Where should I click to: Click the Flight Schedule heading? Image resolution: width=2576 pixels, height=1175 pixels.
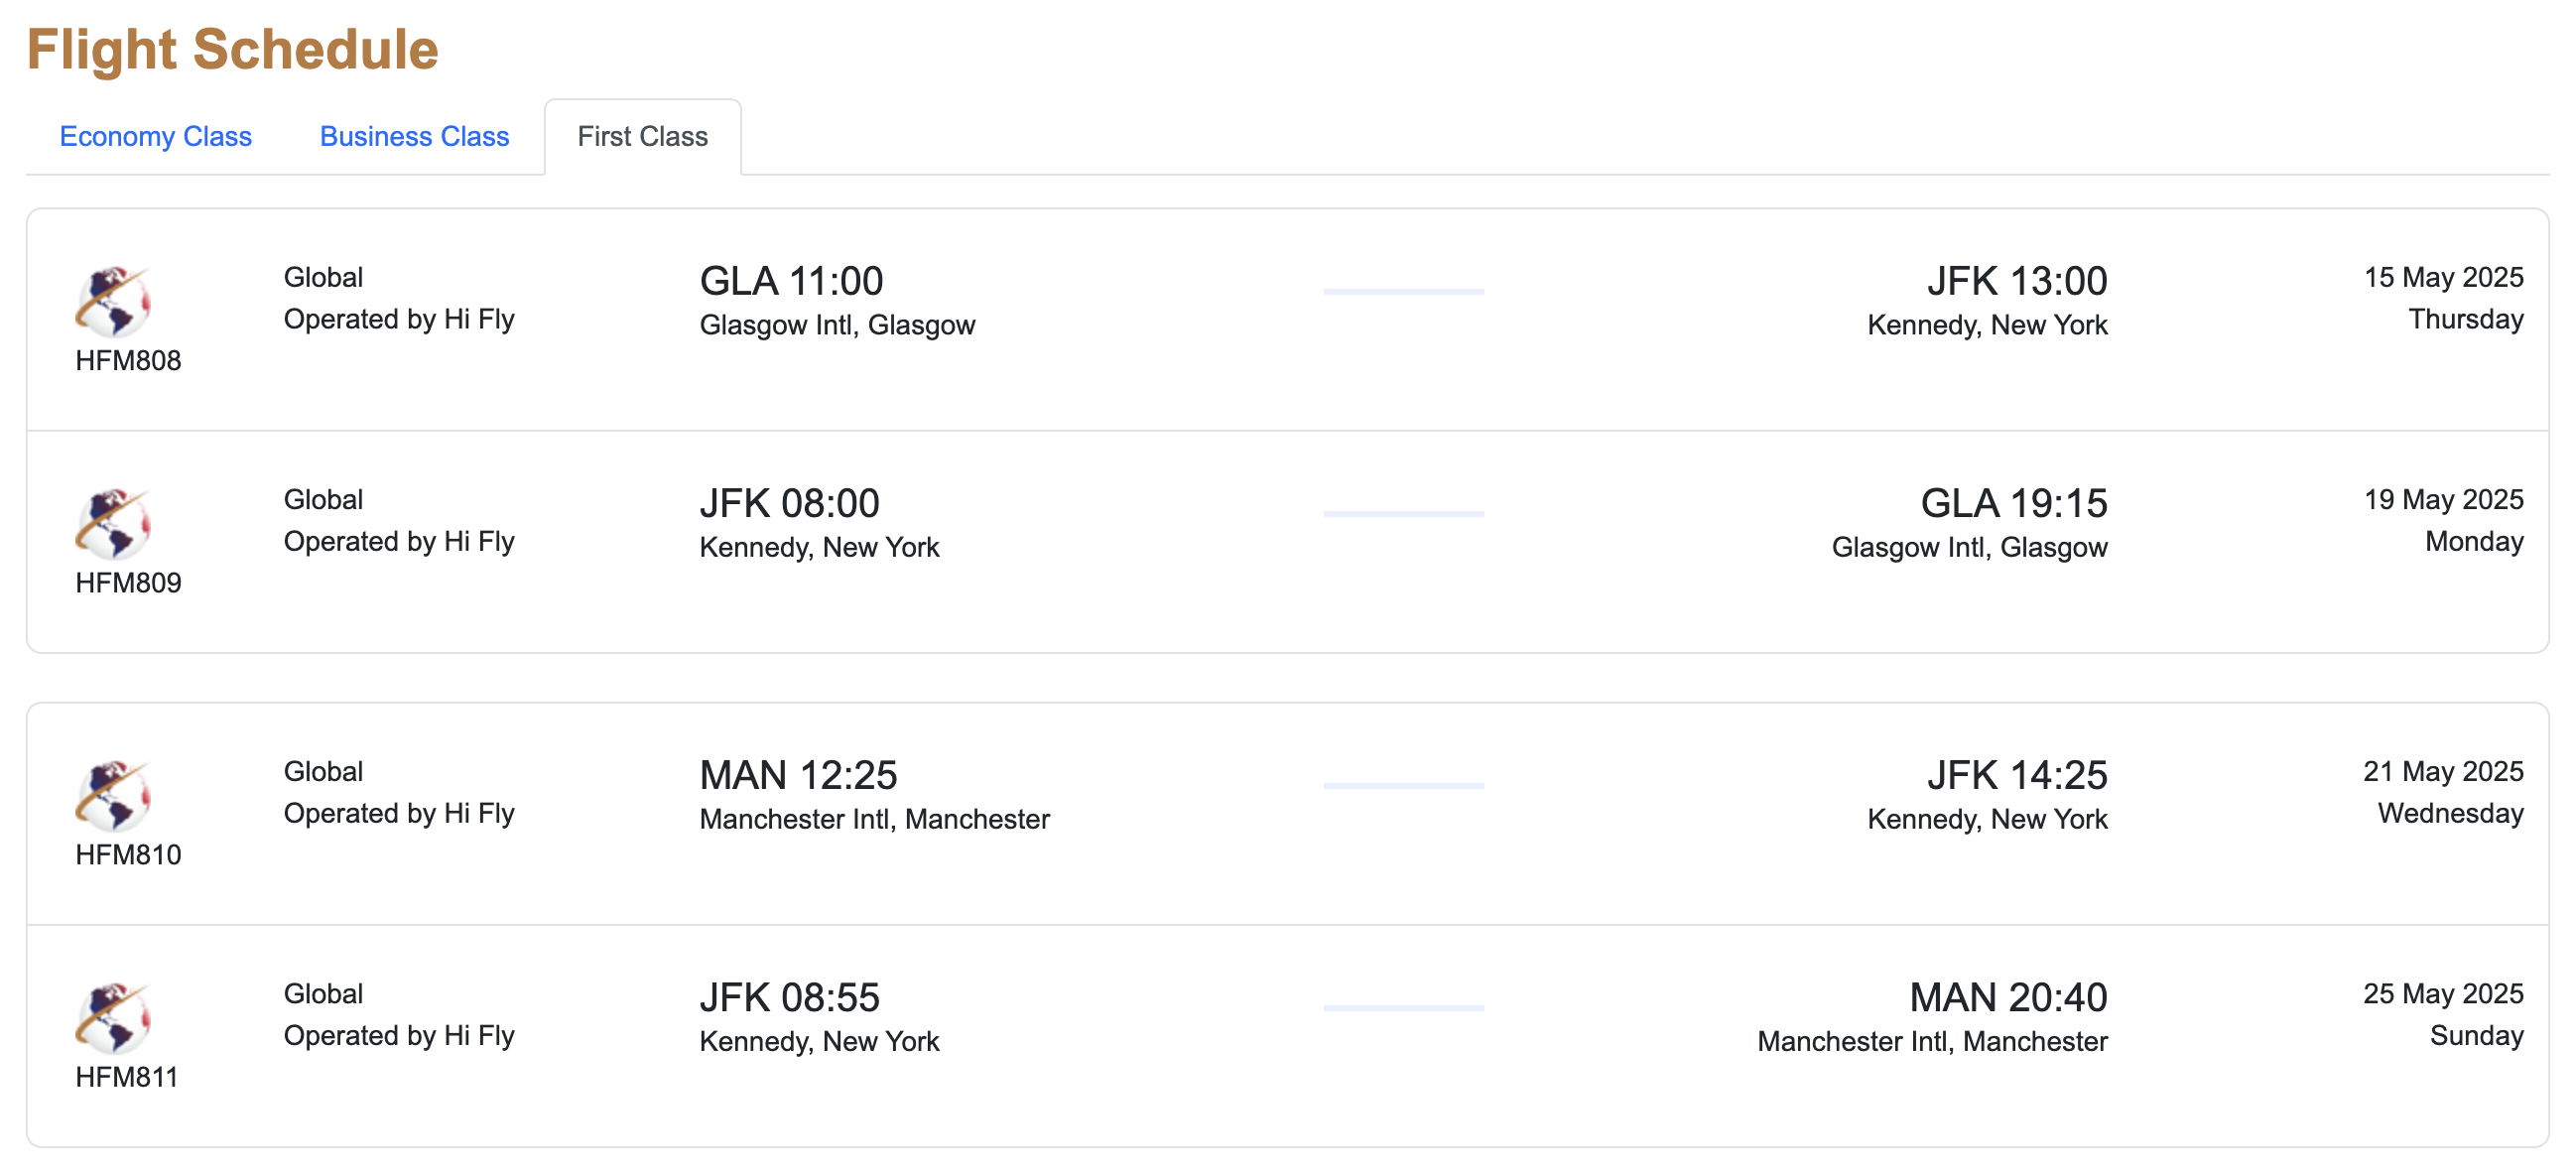[232, 49]
